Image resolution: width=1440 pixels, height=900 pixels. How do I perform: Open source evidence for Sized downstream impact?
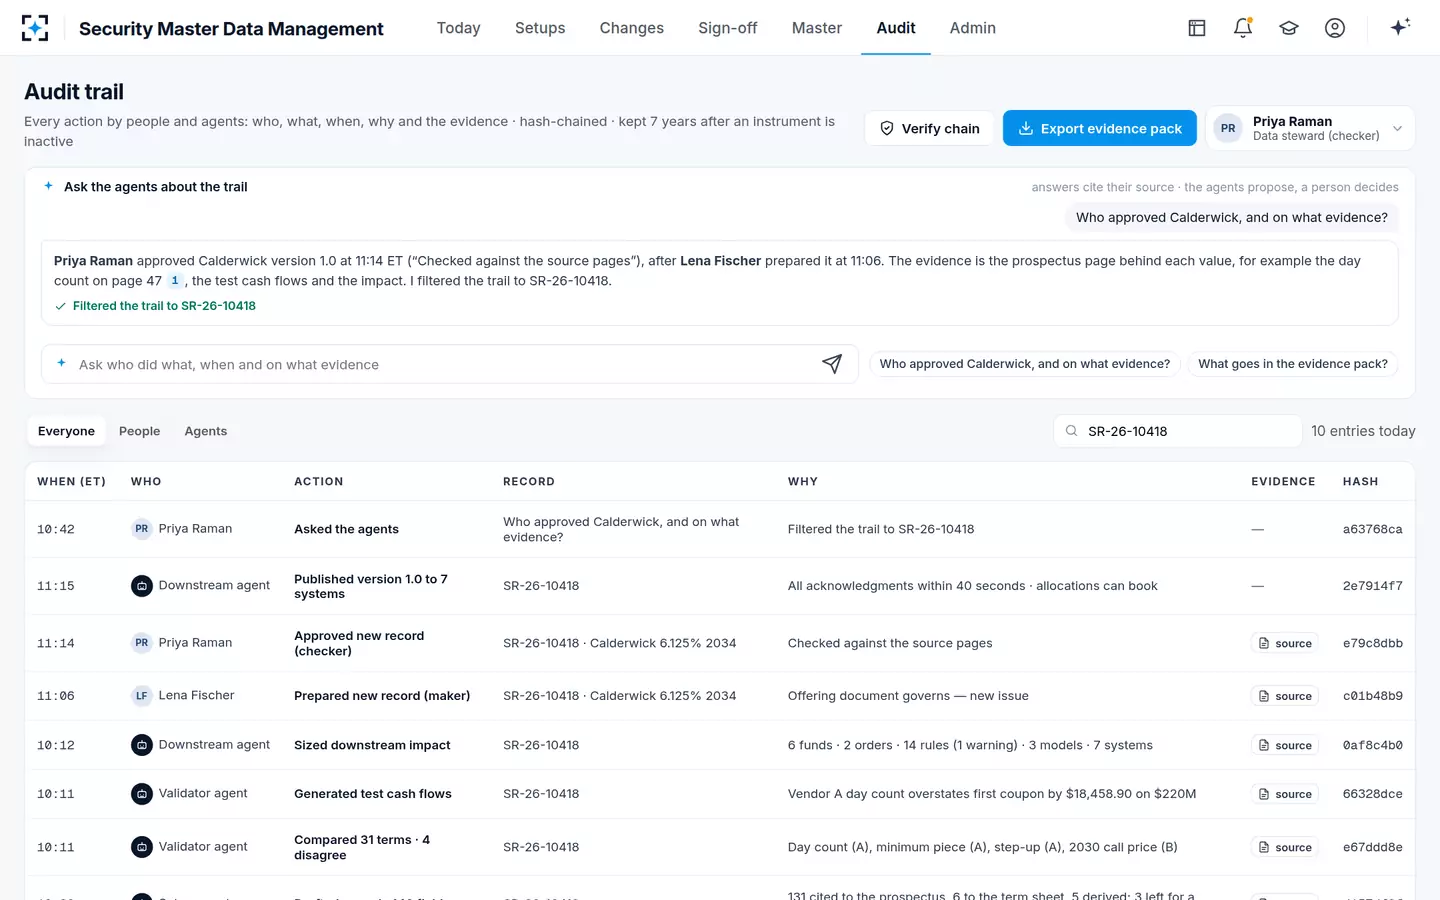point(1285,745)
